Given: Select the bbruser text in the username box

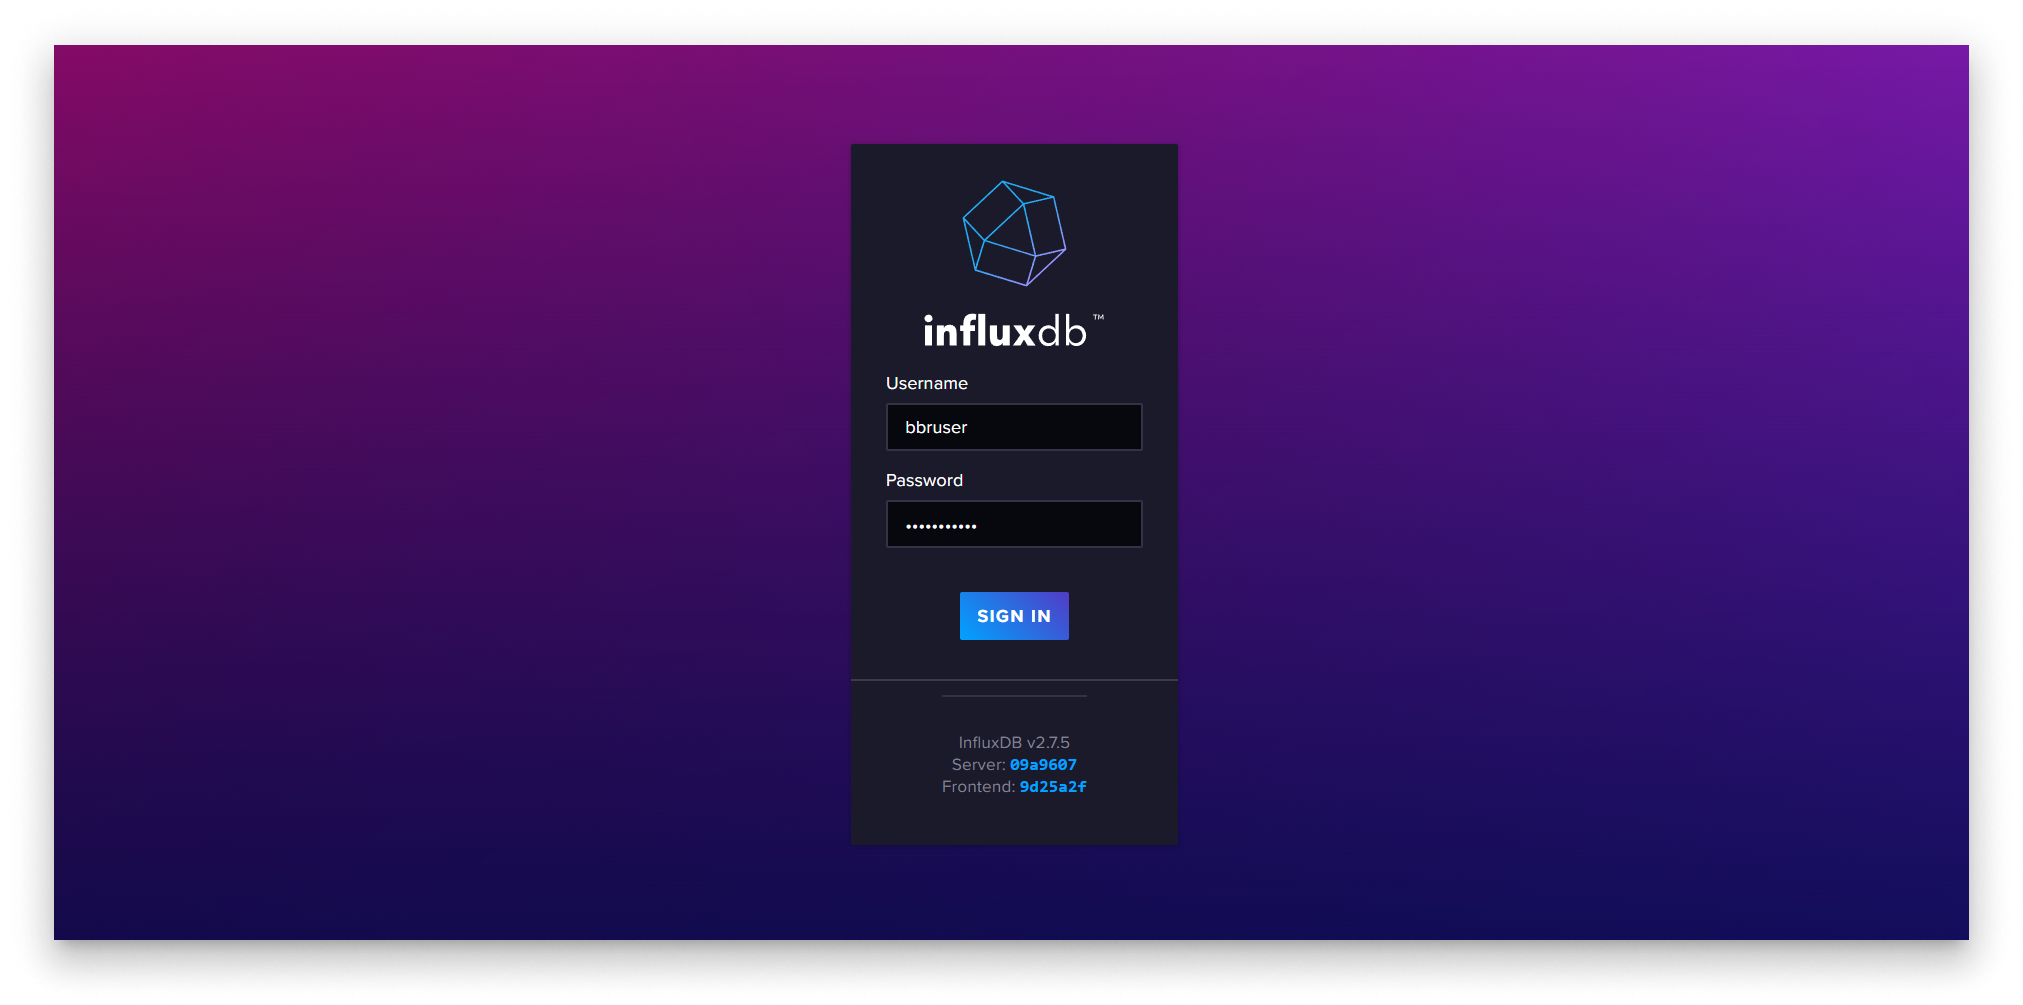Looking at the screenshot, I should point(936,427).
